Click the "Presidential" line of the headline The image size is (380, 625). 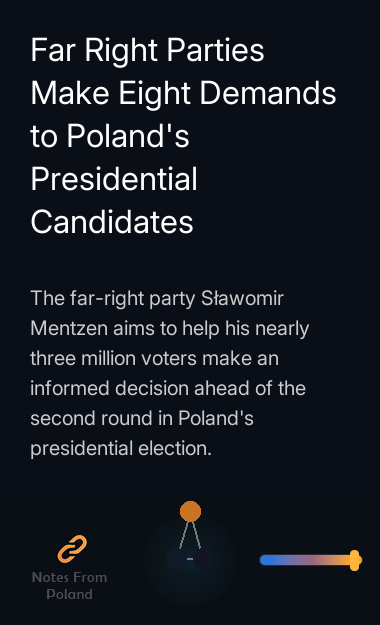(114, 179)
